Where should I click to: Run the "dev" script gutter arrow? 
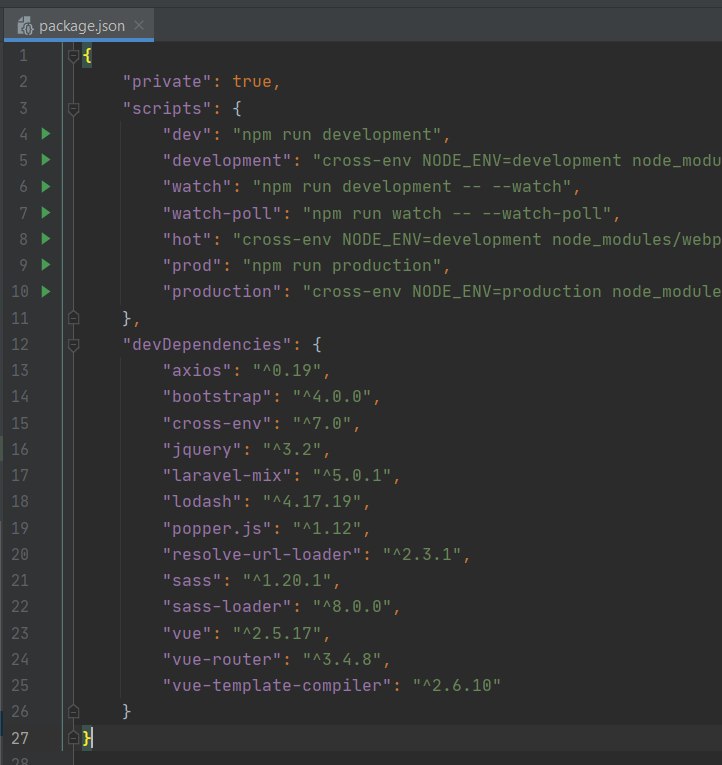46,134
